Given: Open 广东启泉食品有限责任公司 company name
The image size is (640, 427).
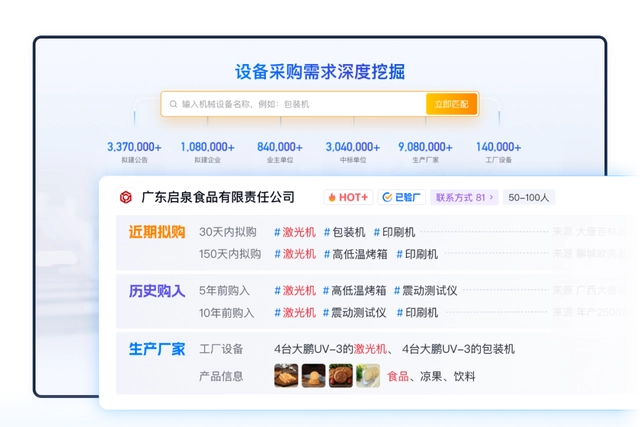Looking at the screenshot, I should pos(218,197).
